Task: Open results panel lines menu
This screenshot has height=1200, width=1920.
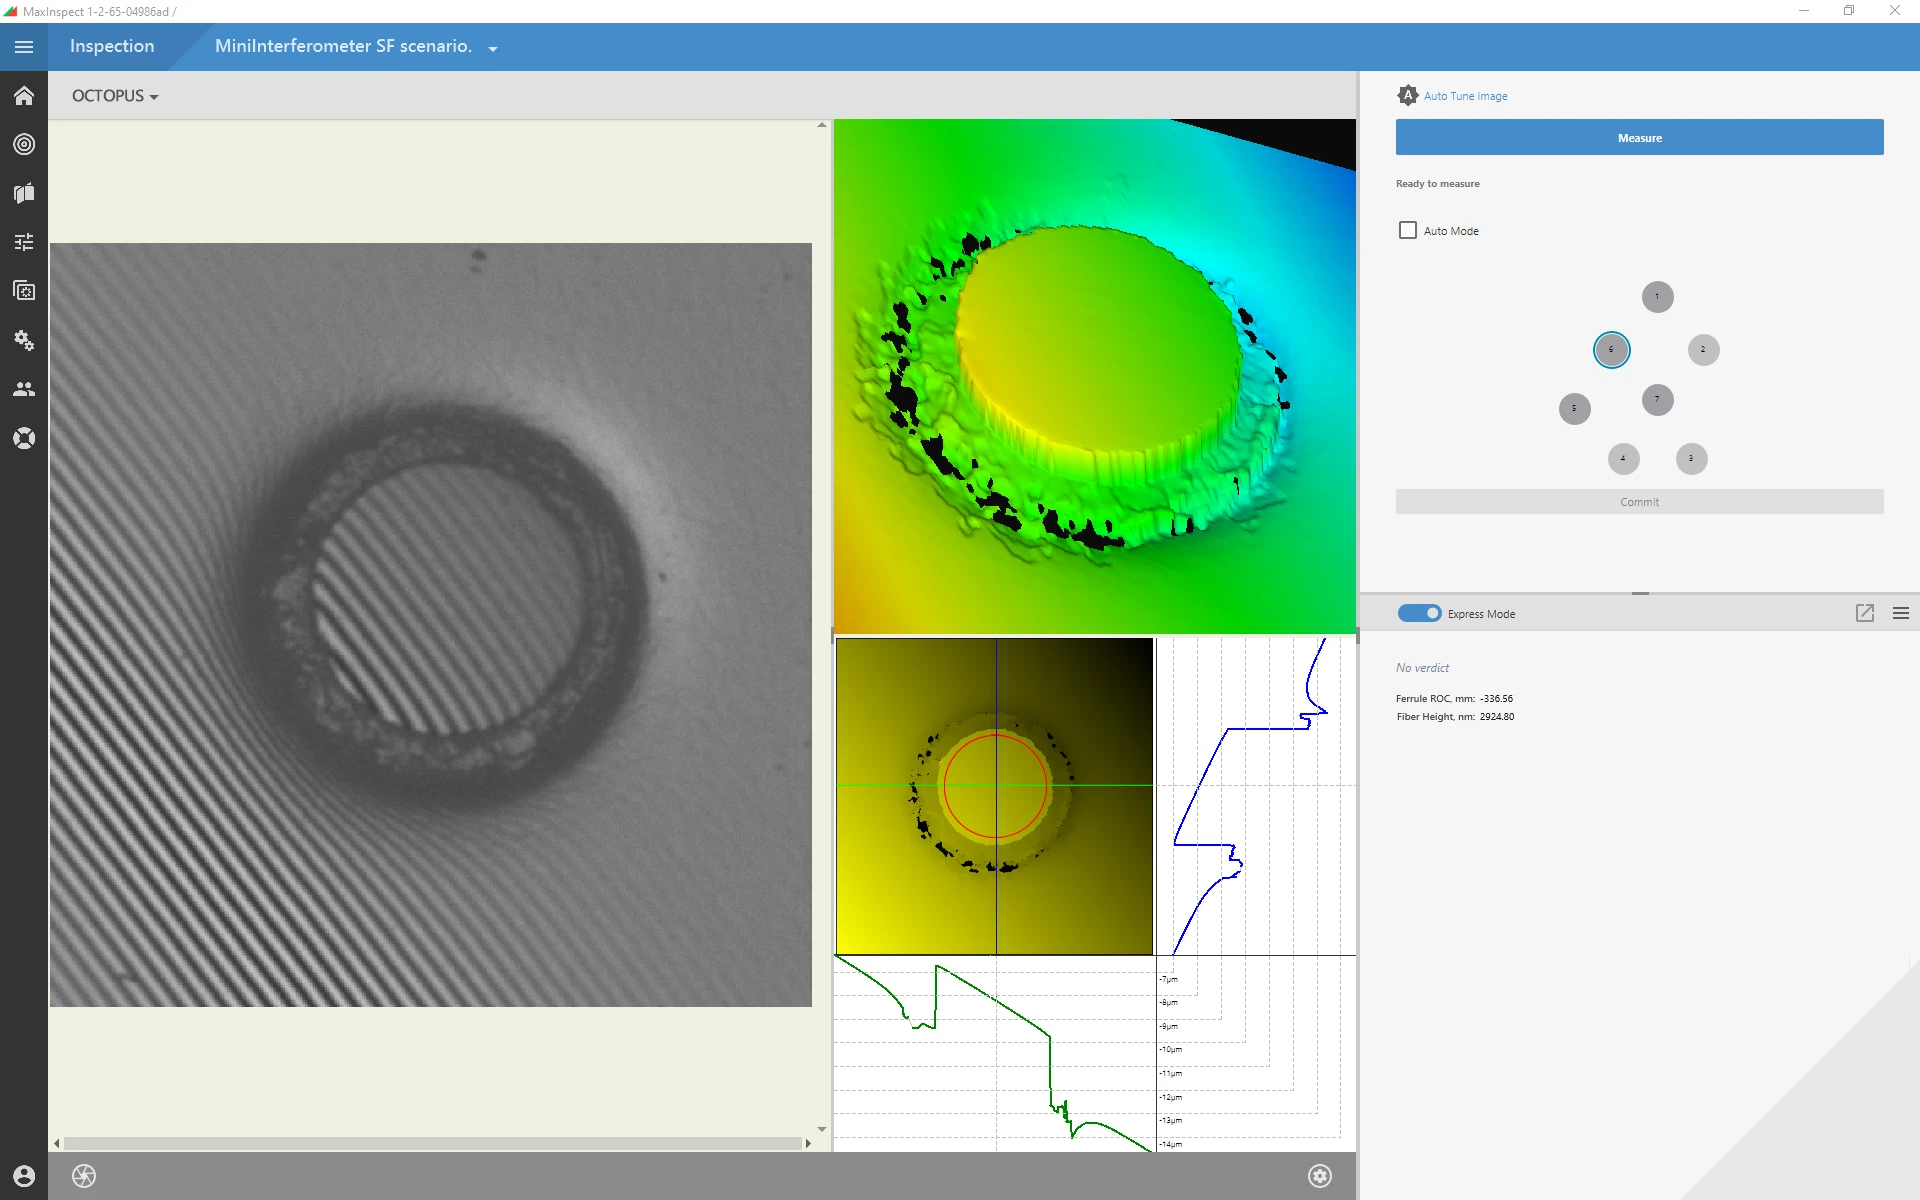Action: [1900, 614]
